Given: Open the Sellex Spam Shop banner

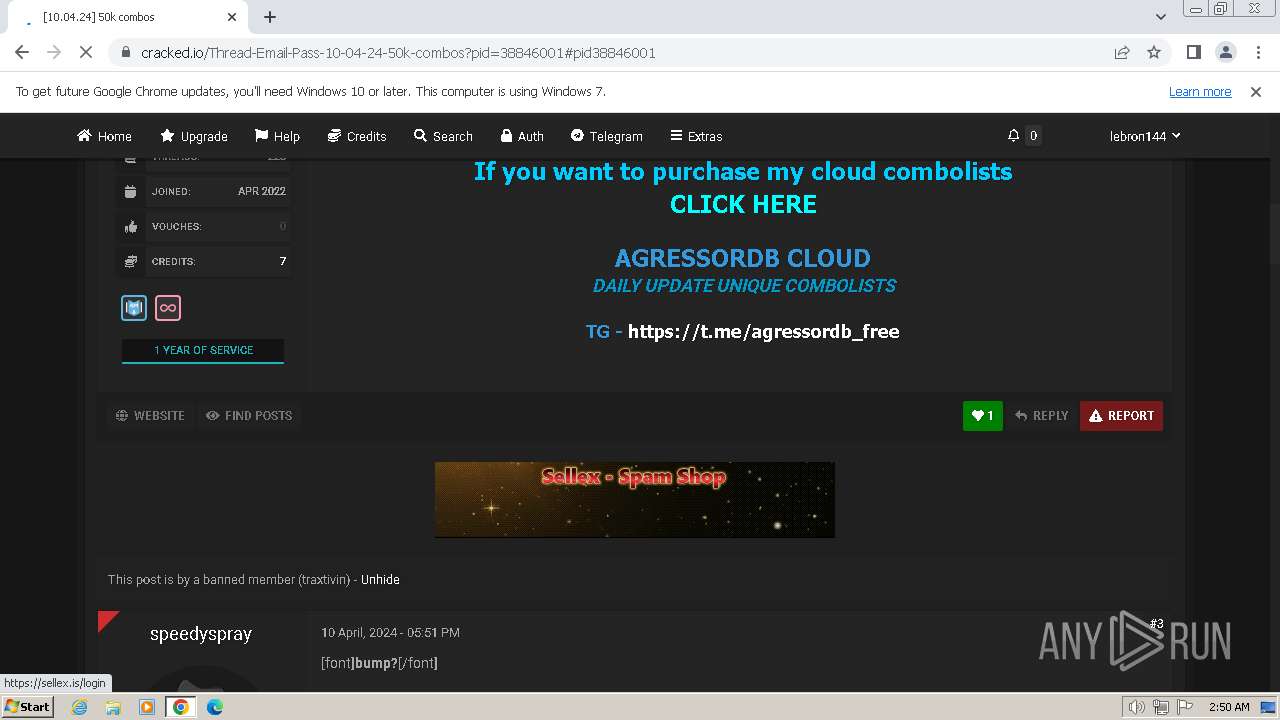Looking at the screenshot, I should pos(635,500).
